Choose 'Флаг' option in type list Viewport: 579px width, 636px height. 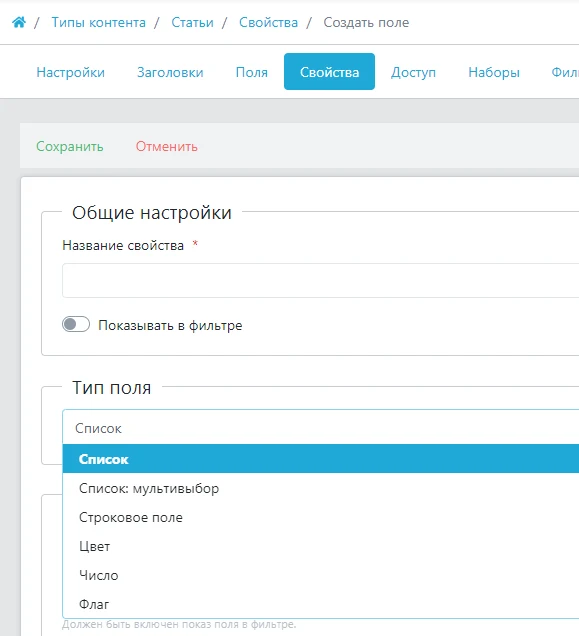pos(321,604)
